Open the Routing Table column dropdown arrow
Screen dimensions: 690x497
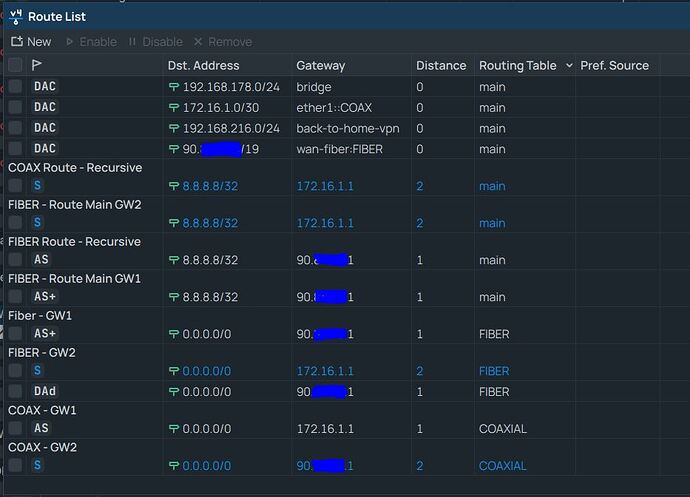pos(569,66)
